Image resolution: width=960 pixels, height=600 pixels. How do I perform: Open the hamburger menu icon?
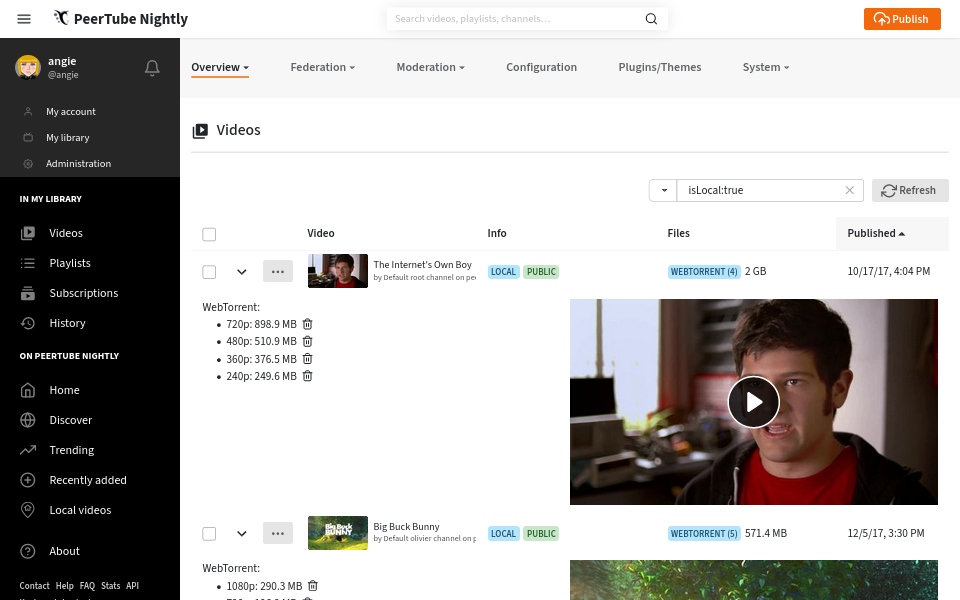[24, 19]
